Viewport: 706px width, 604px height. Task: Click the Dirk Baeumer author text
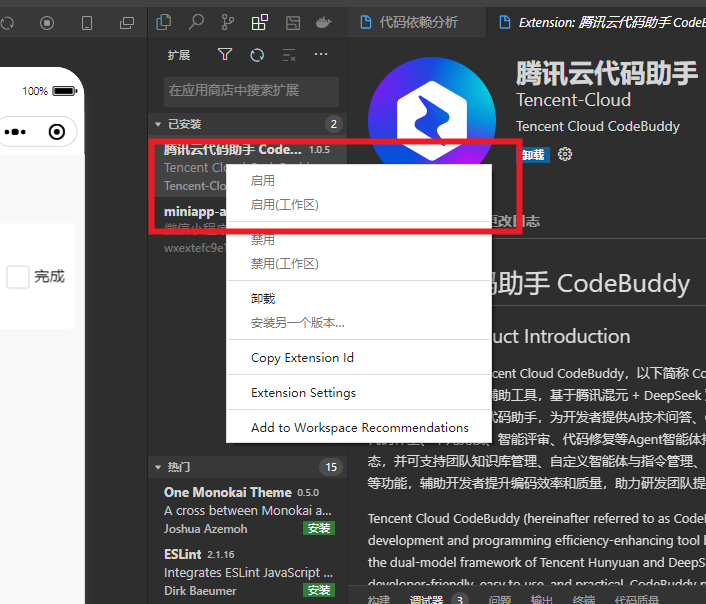click(x=200, y=591)
